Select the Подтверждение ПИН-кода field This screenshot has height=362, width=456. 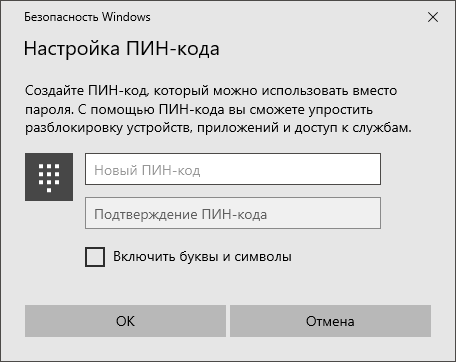(x=233, y=213)
